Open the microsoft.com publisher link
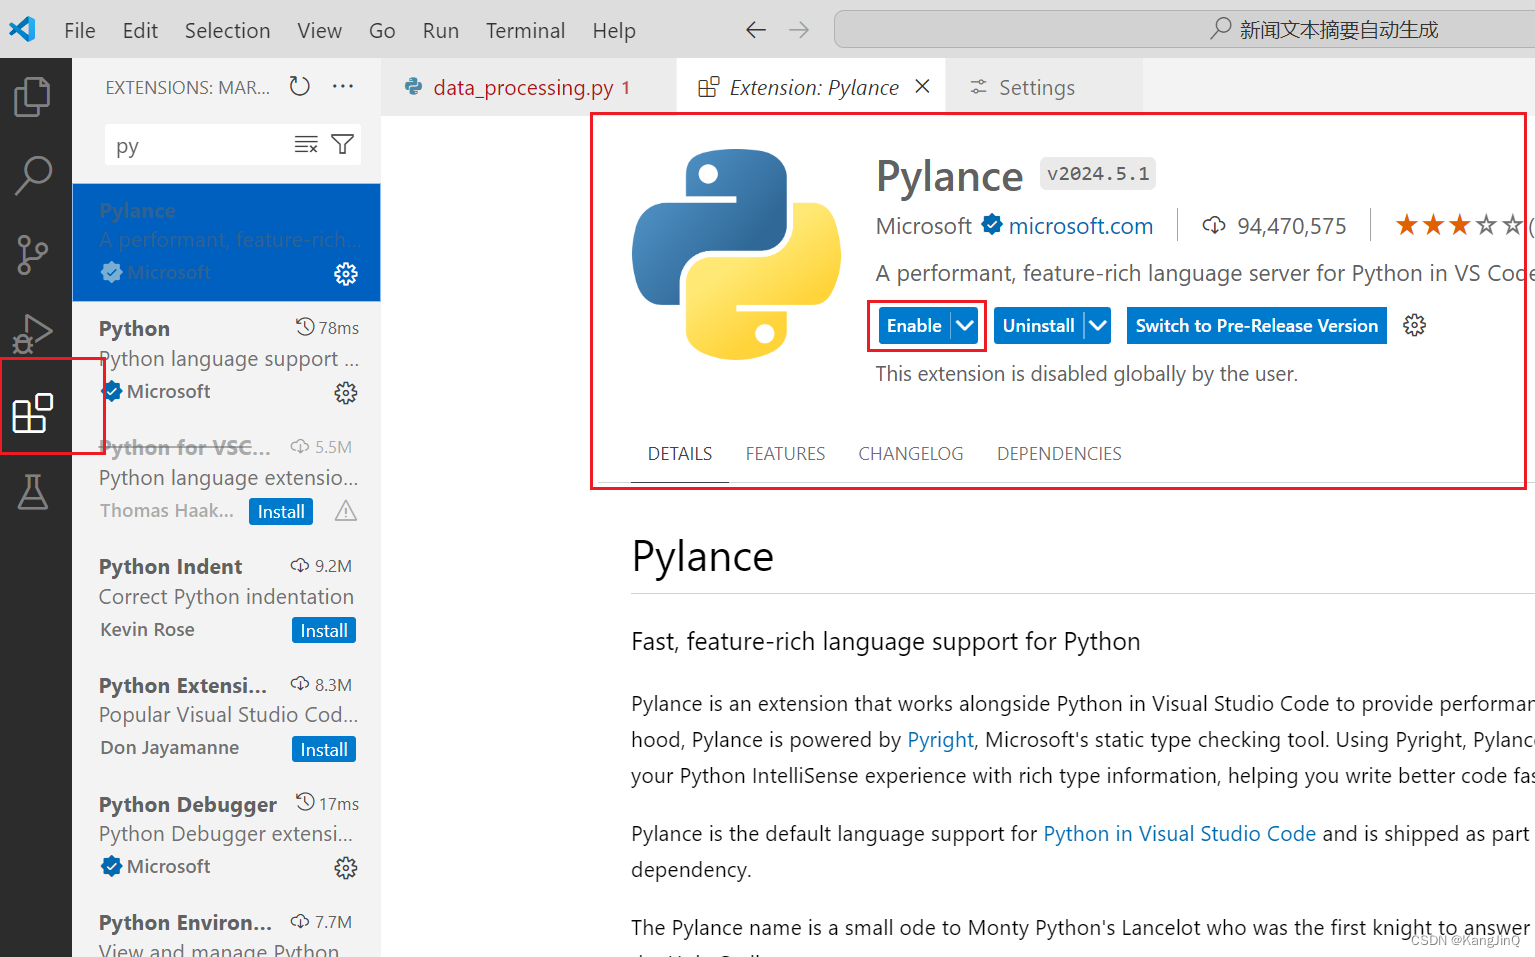The image size is (1535, 957). pos(1080,226)
